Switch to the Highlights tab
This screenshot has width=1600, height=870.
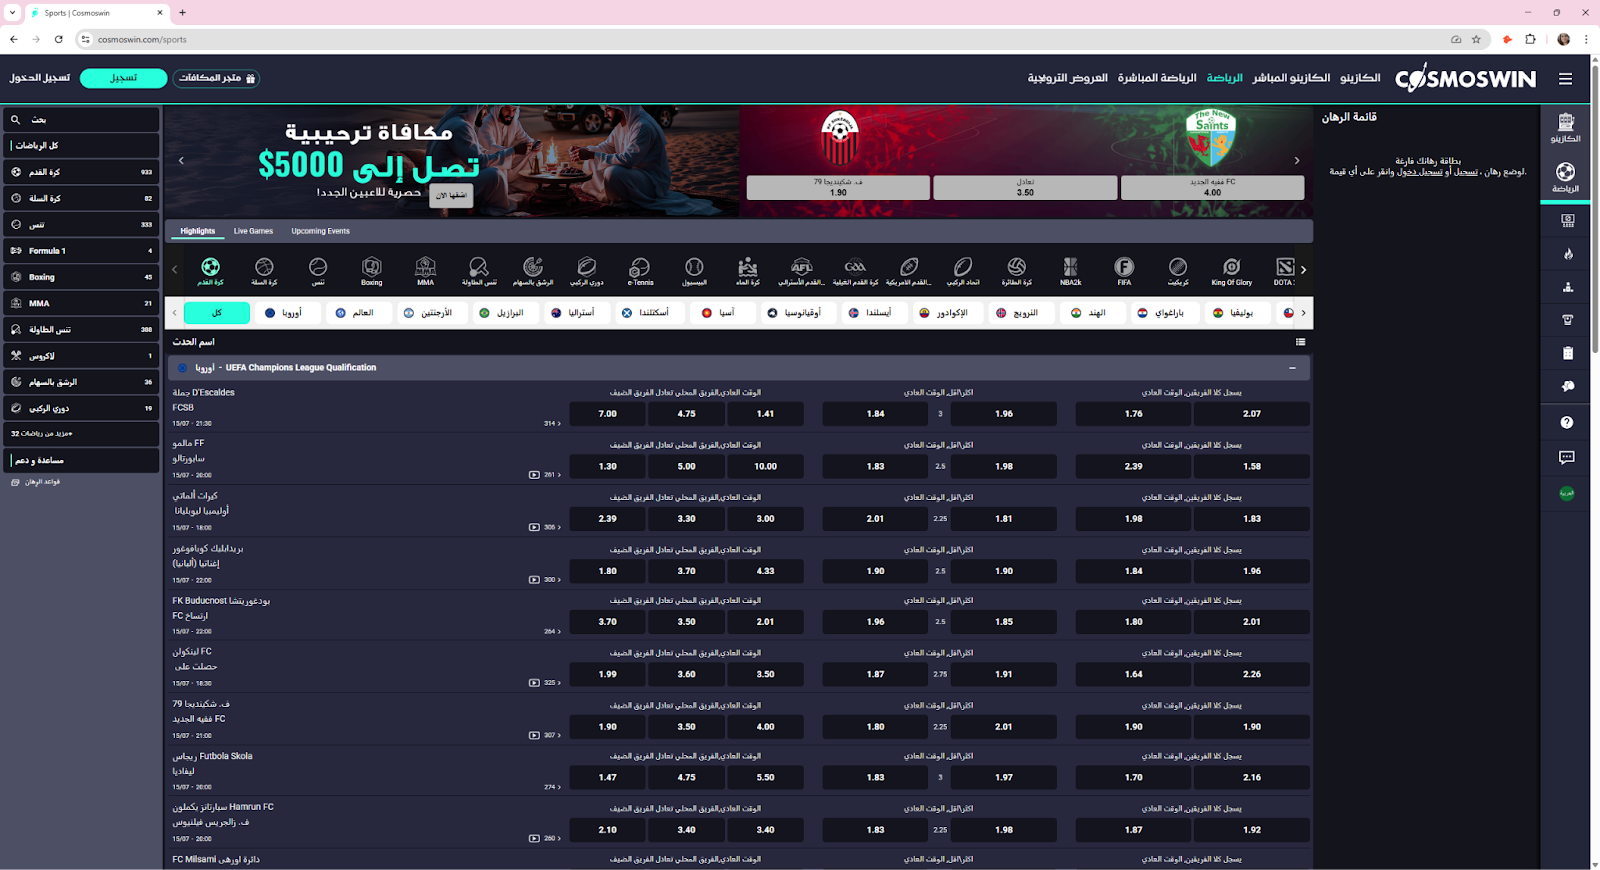(198, 231)
